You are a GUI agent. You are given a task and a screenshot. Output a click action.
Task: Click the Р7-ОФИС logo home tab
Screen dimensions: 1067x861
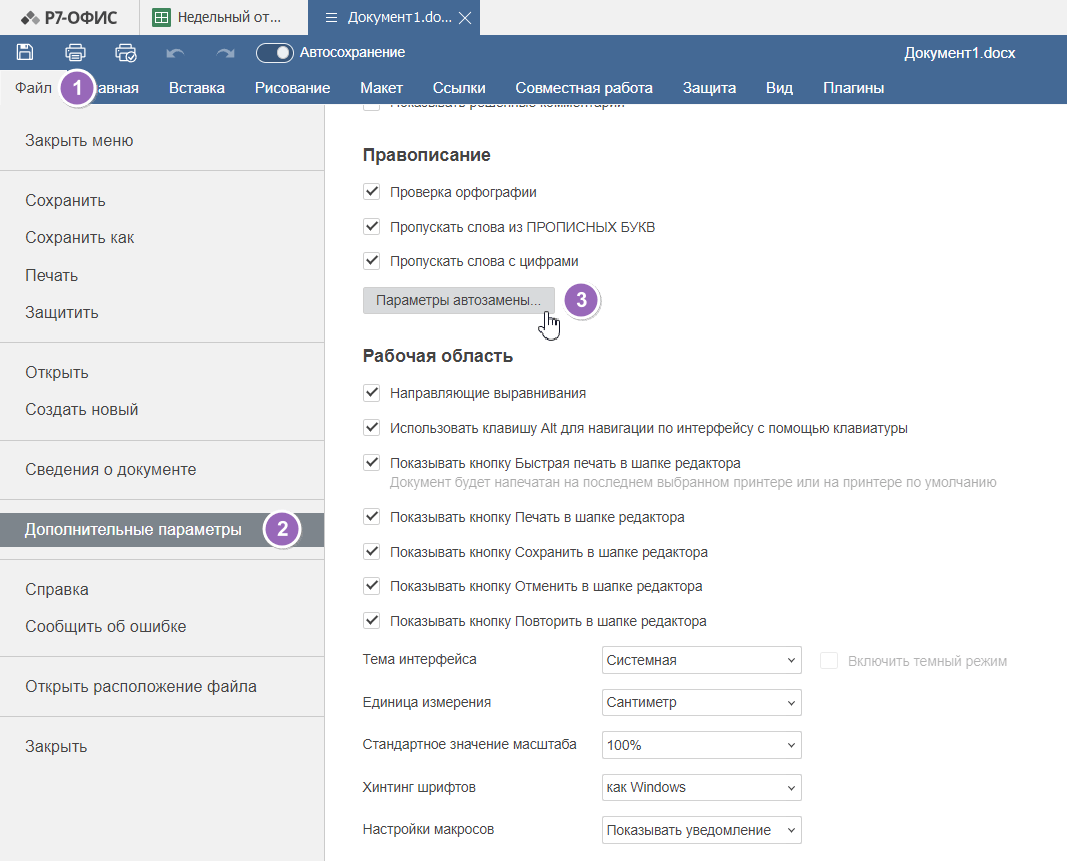[69, 18]
